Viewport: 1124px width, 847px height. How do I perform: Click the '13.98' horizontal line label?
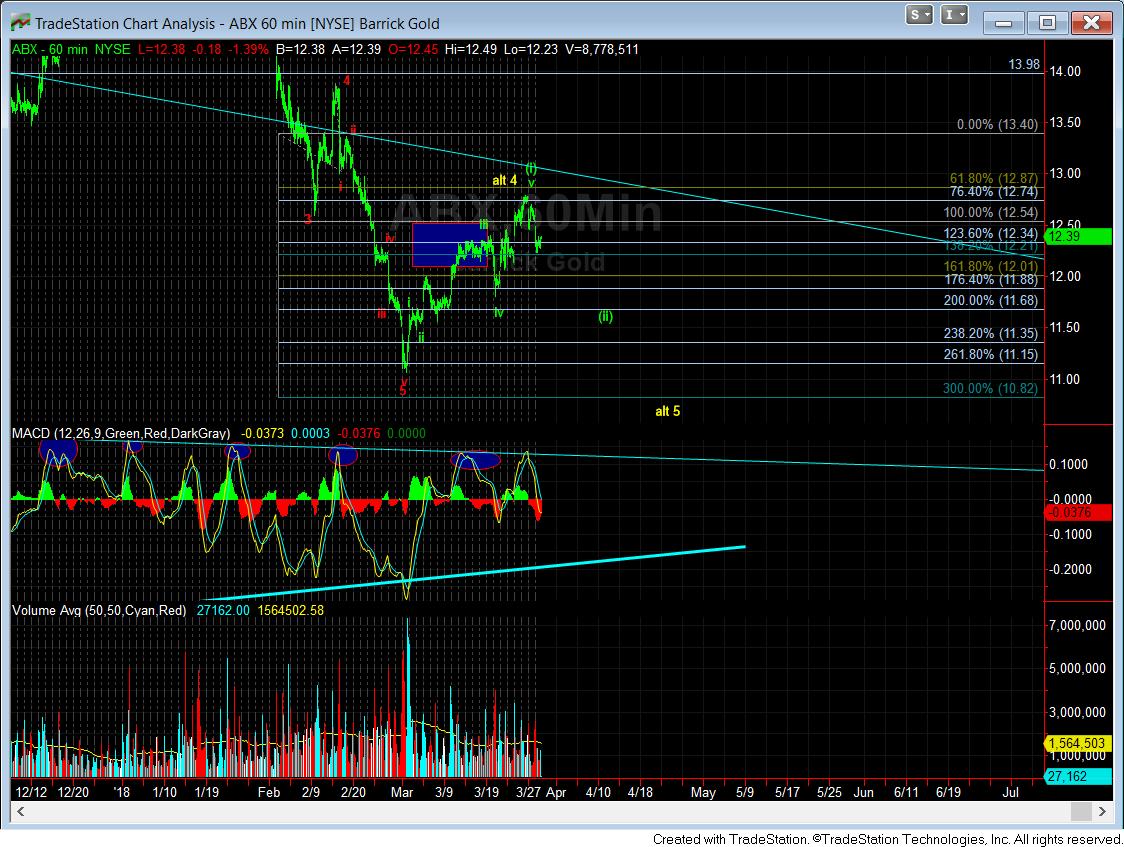click(1024, 64)
